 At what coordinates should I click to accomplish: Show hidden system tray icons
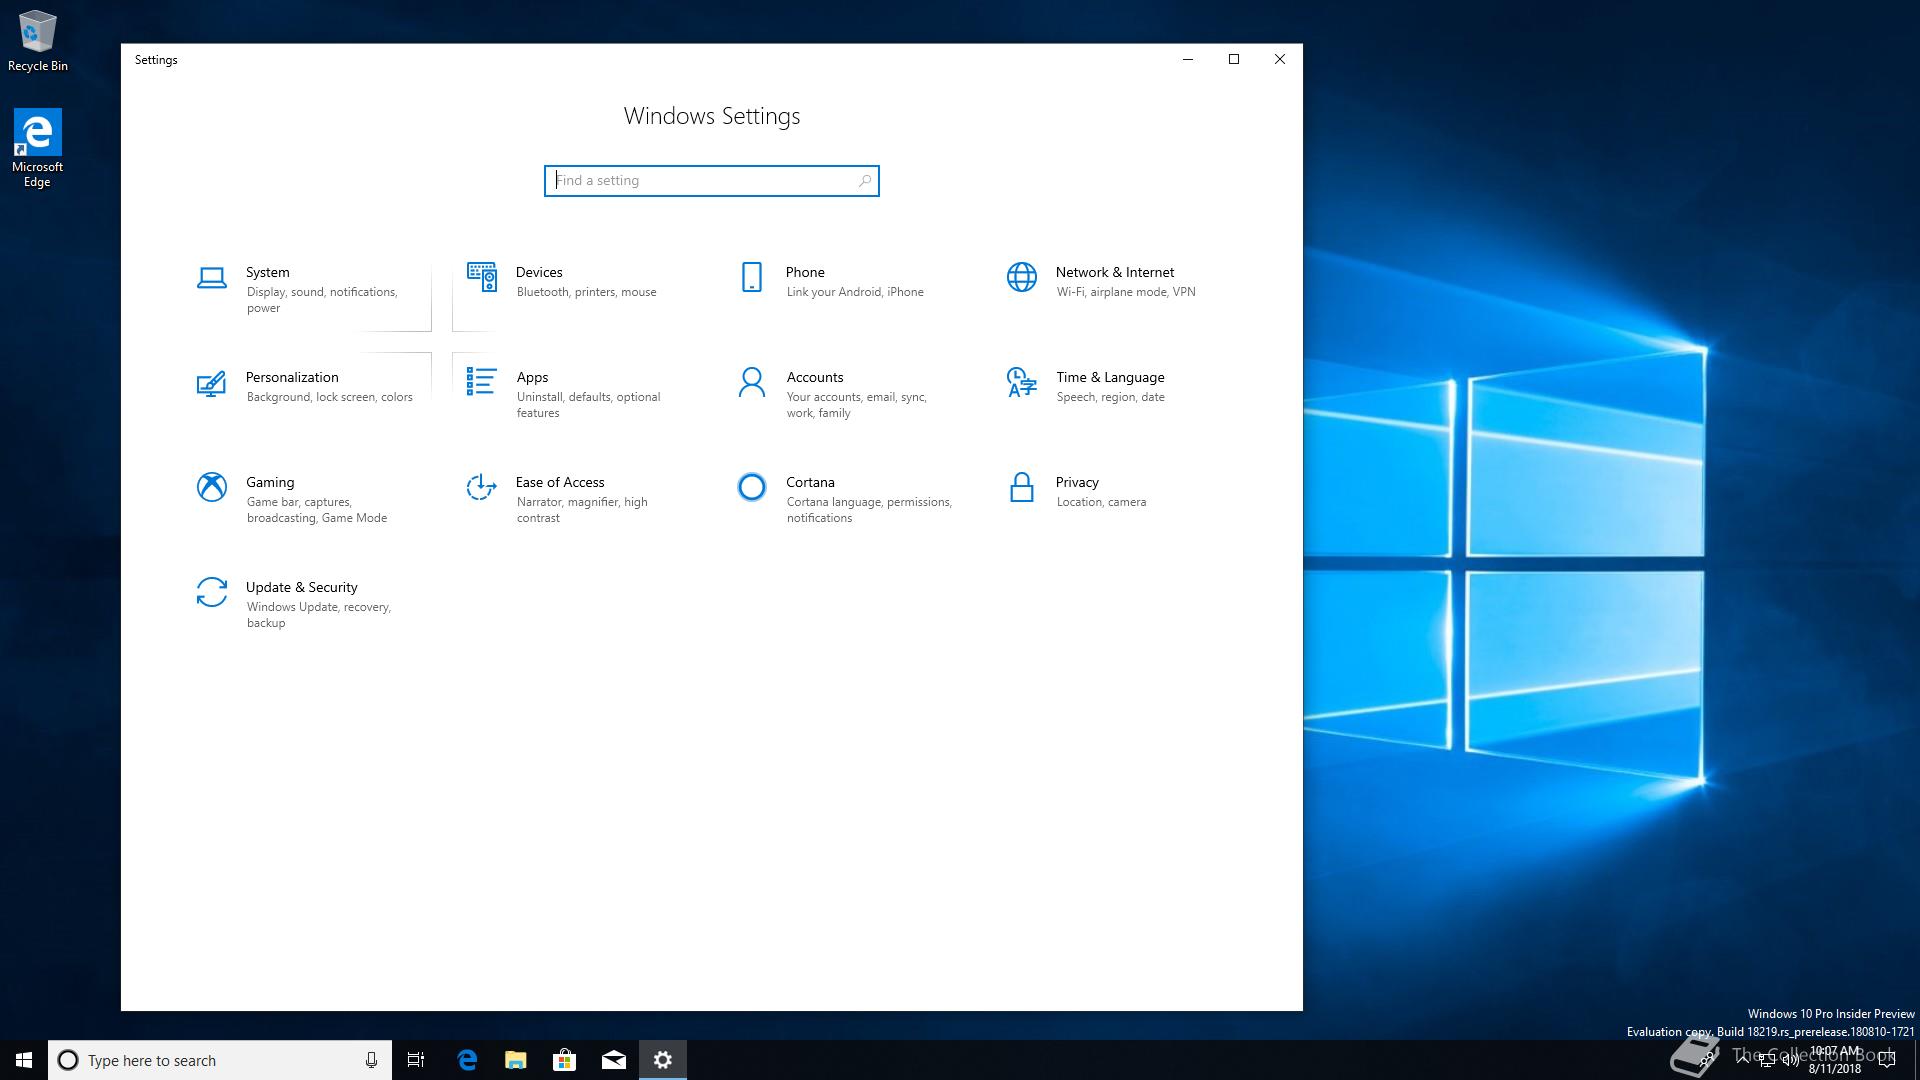pos(1743,1059)
